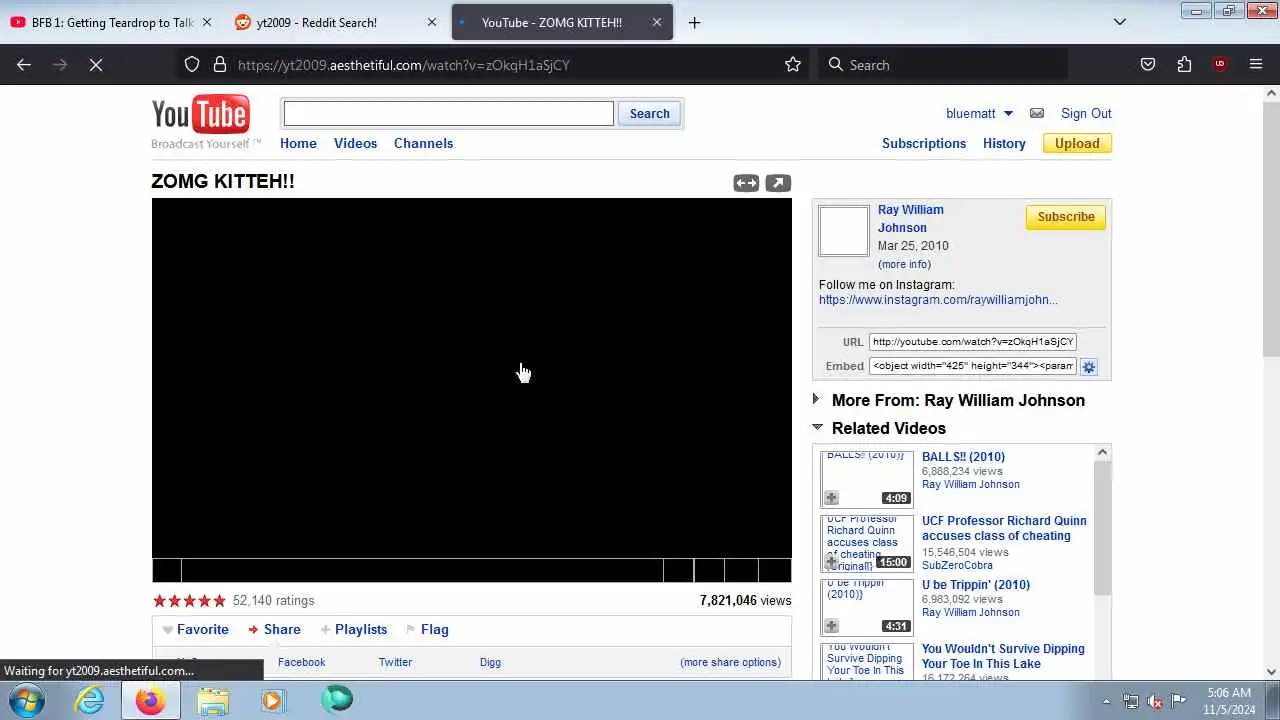This screenshot has width=1280, height=720.
Task: Share video via Twitter link
Action: coord(395,662)
